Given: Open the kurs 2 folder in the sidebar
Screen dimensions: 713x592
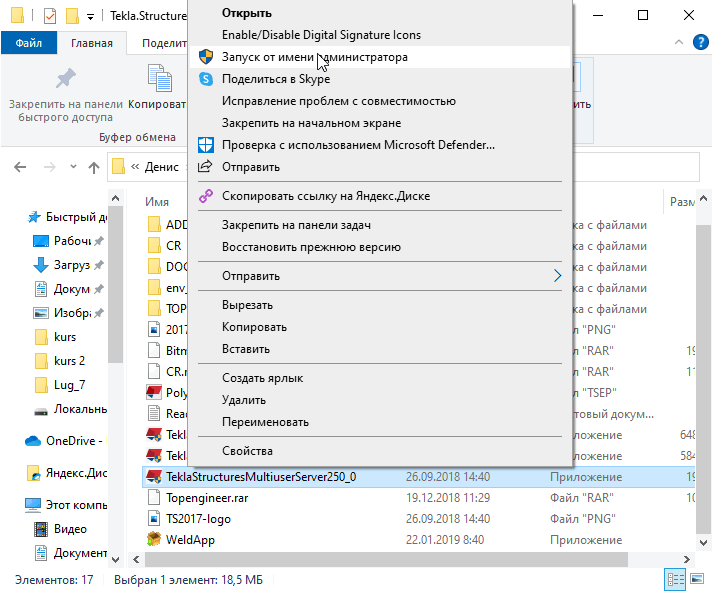Looking at the screenshot, I should tap(60, 361).
